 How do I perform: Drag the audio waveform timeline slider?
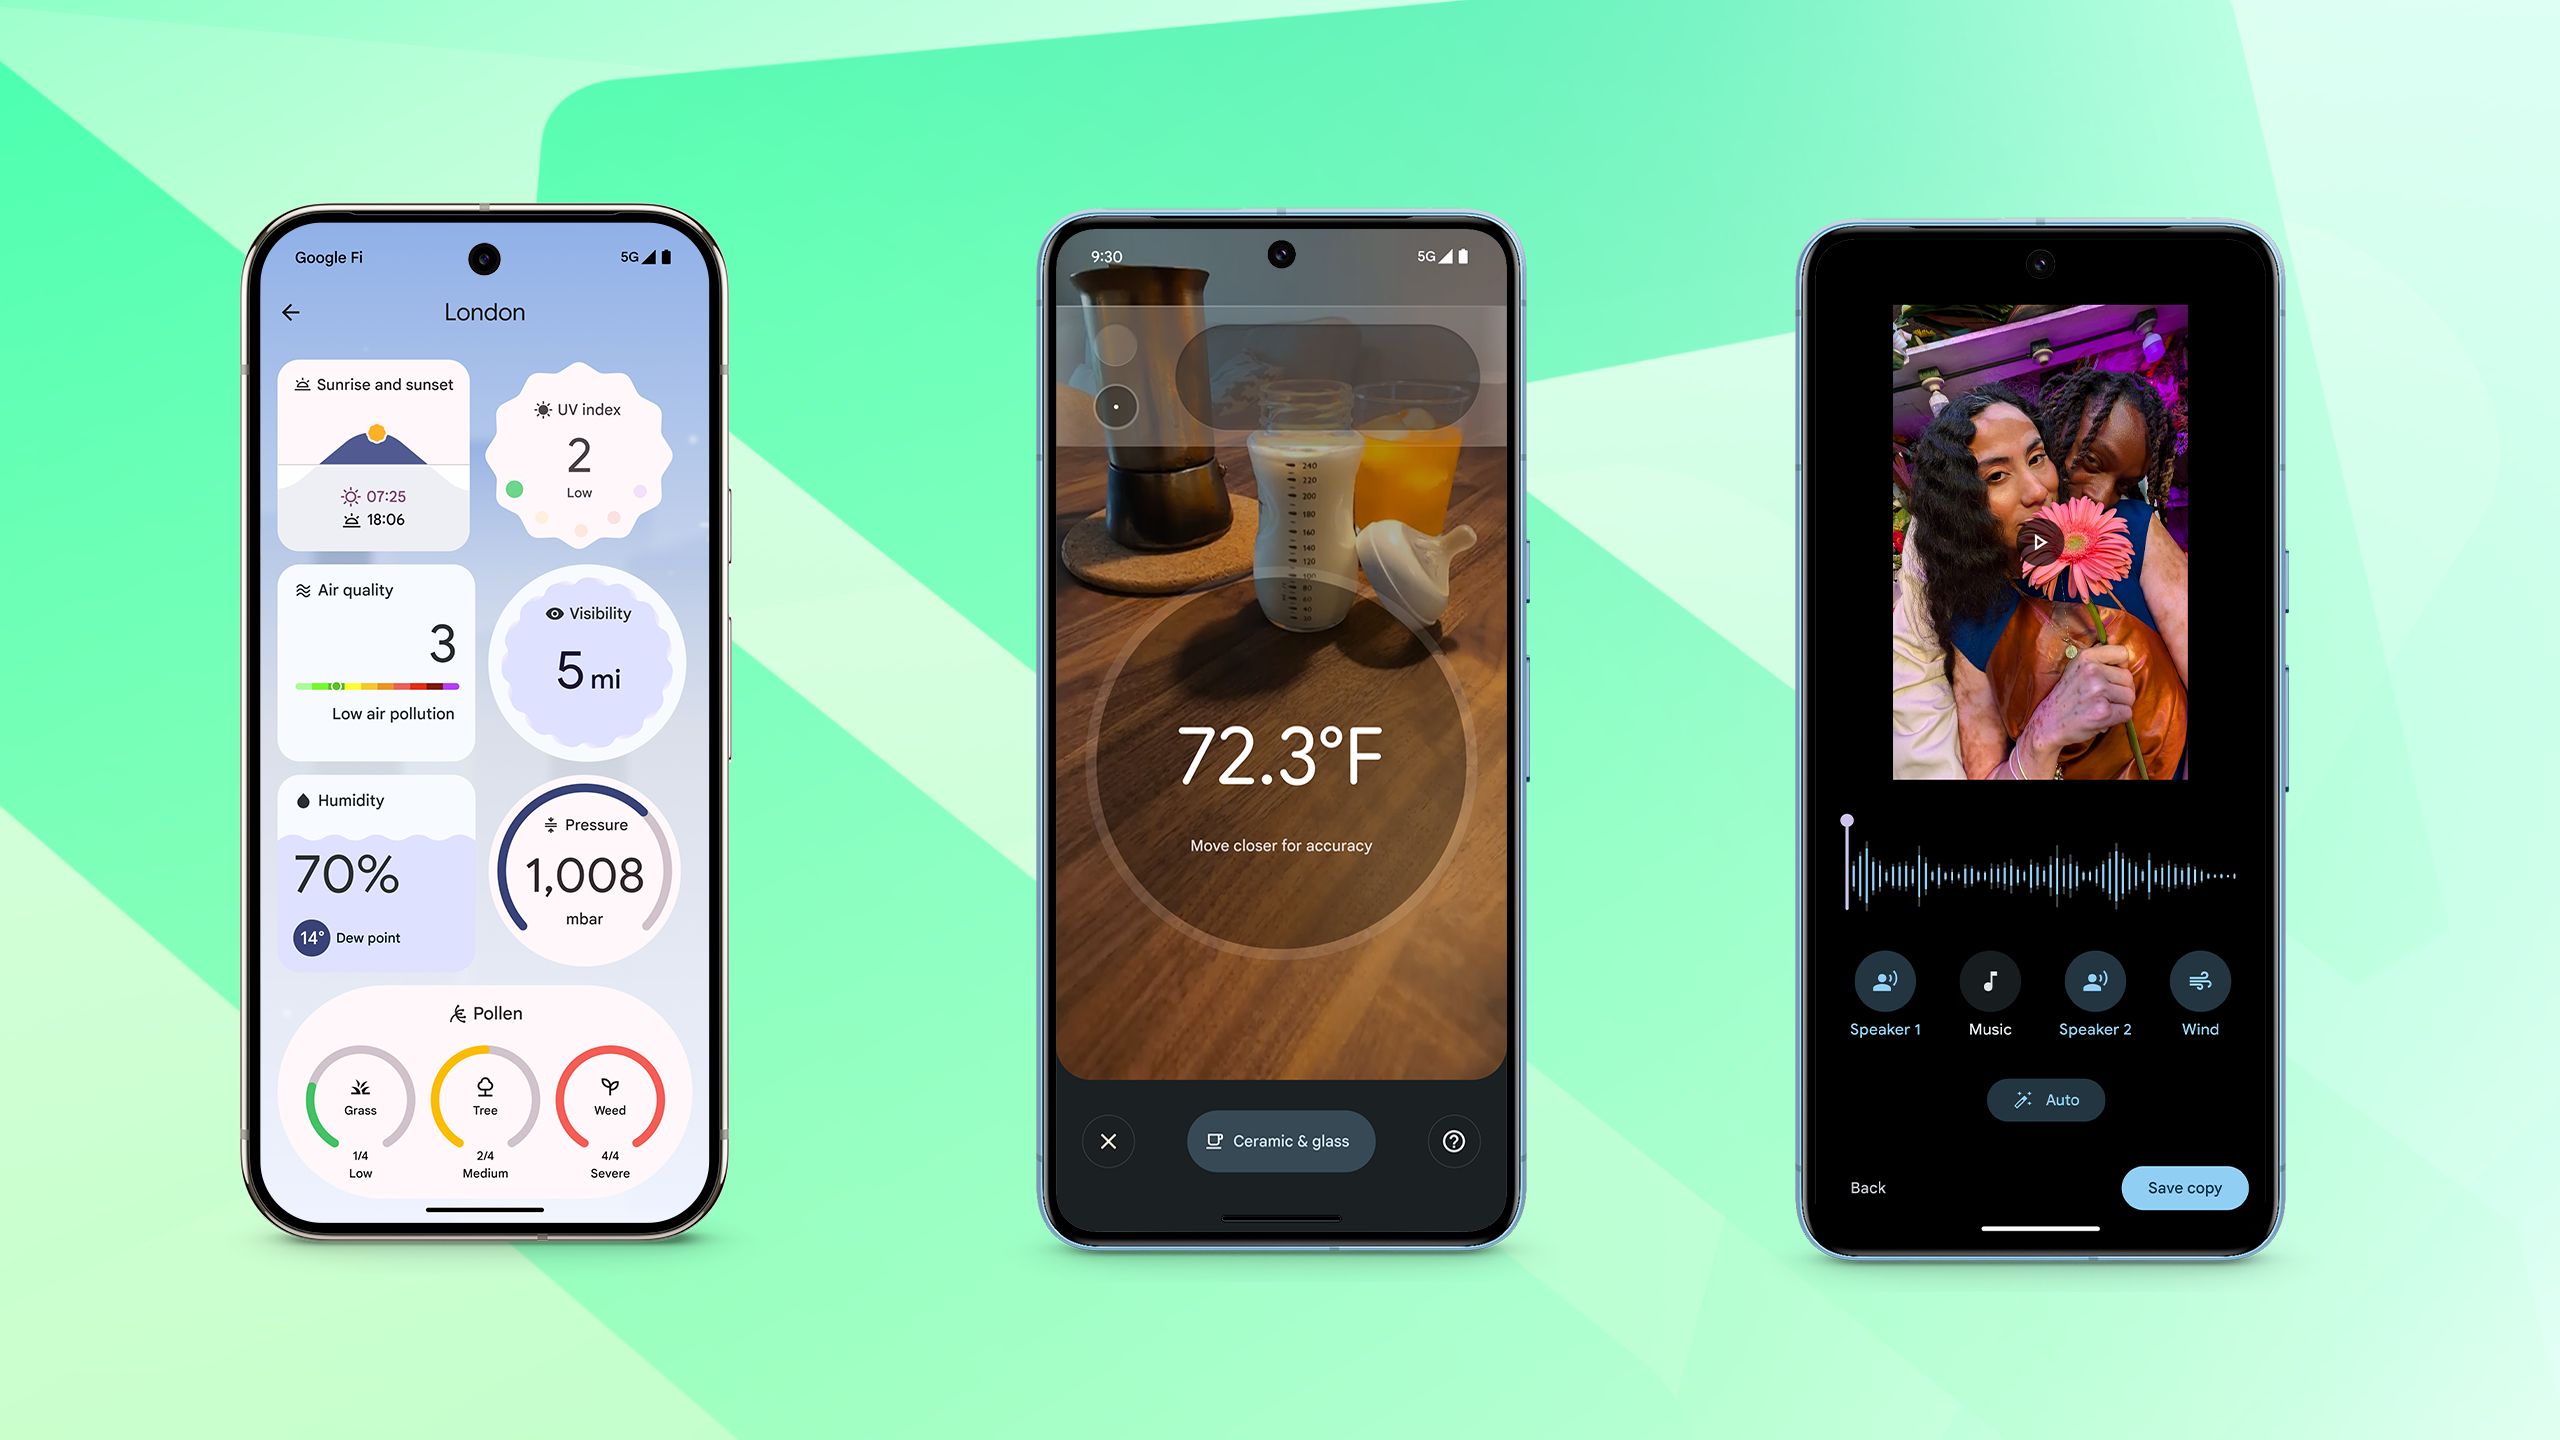pos(1846,821)
